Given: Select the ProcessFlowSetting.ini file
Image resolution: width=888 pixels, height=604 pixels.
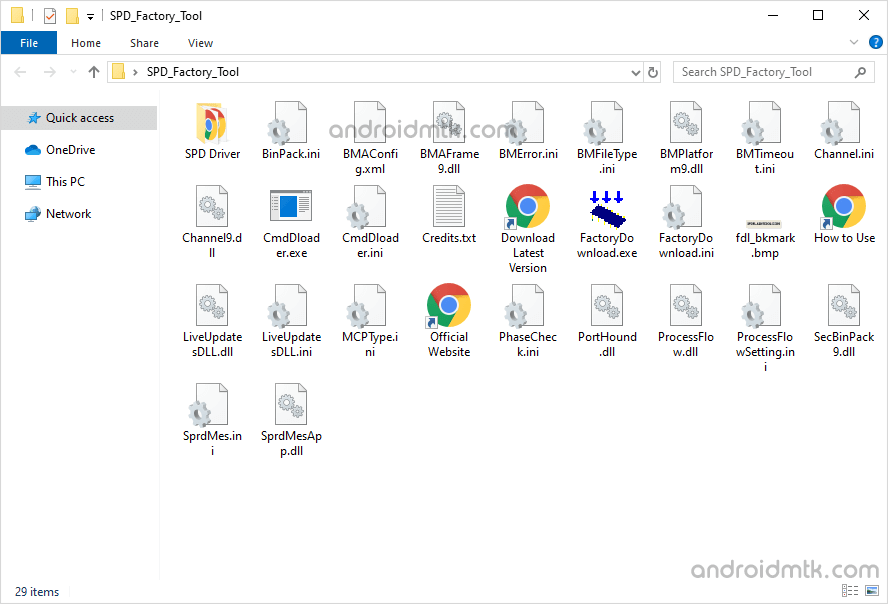Looking at the screenshot, I should (x=765, y=328).
